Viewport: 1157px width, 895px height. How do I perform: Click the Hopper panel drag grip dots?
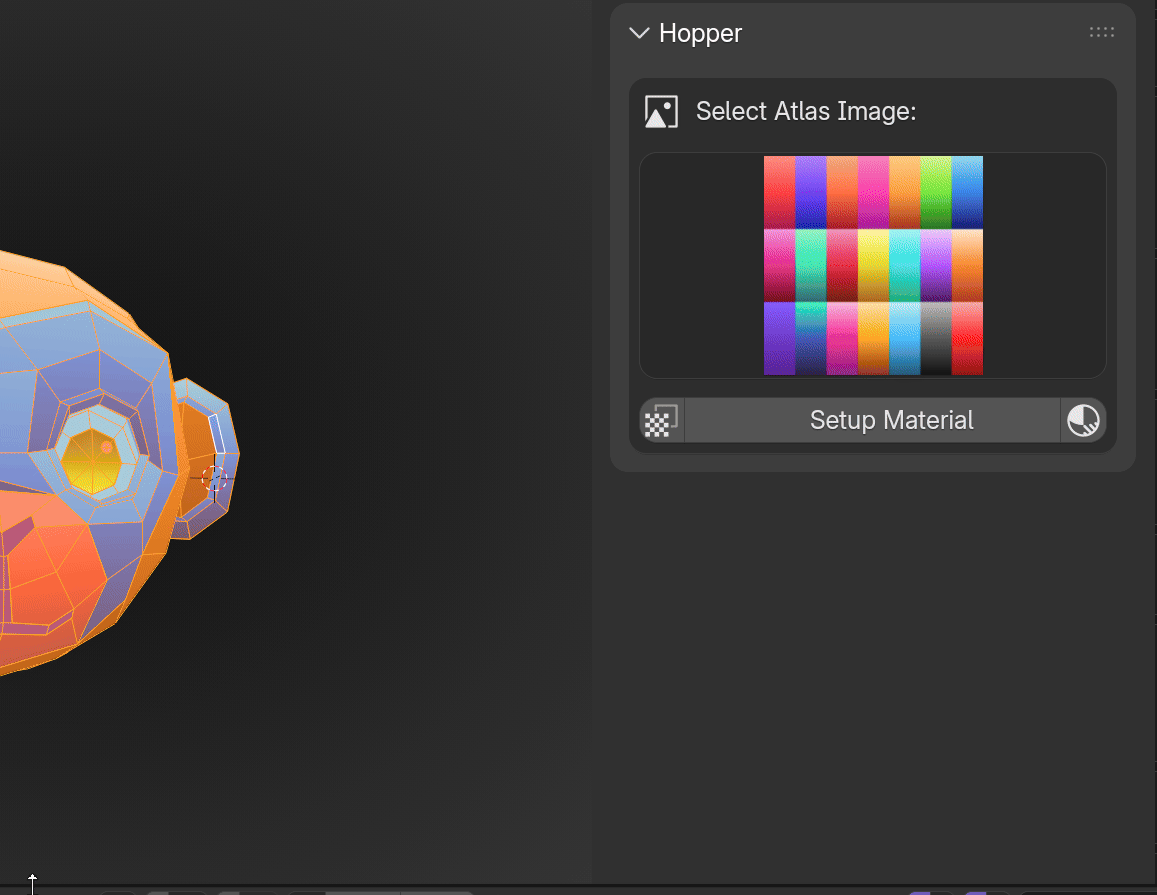click(1101, 33)
